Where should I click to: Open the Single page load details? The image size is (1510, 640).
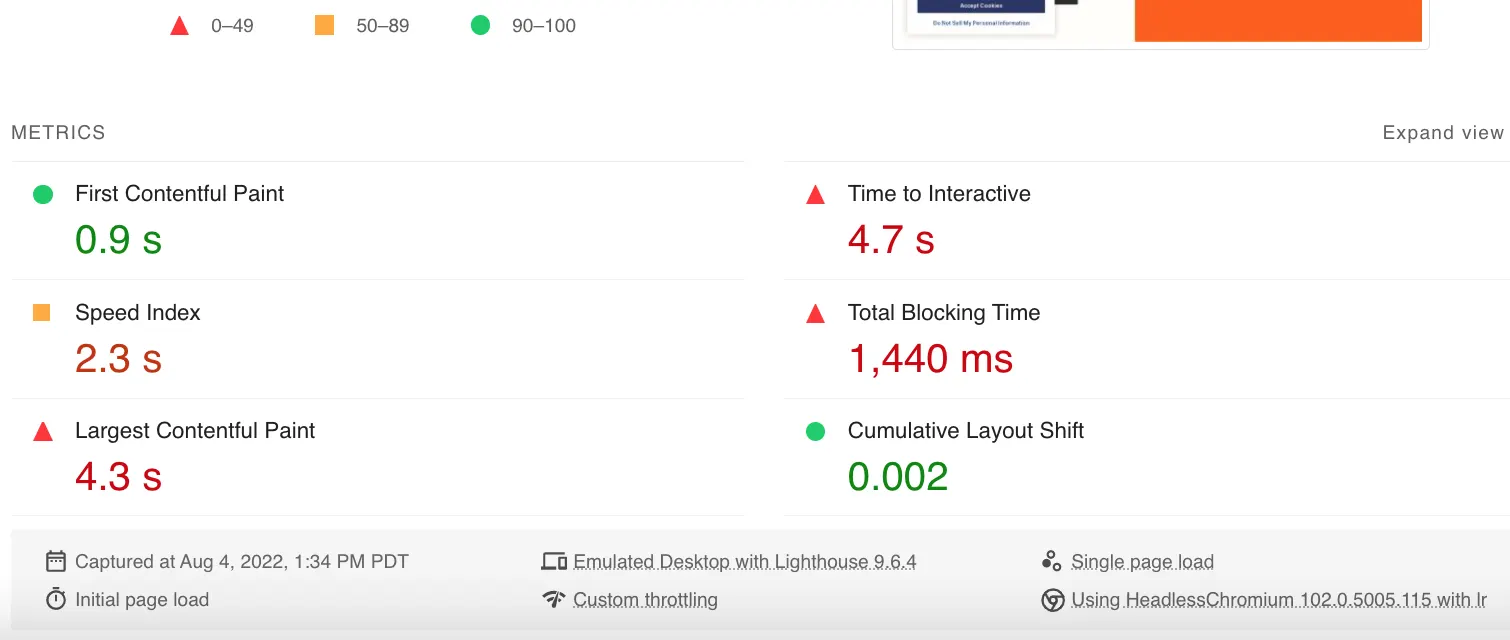(x=1142, y=562)
